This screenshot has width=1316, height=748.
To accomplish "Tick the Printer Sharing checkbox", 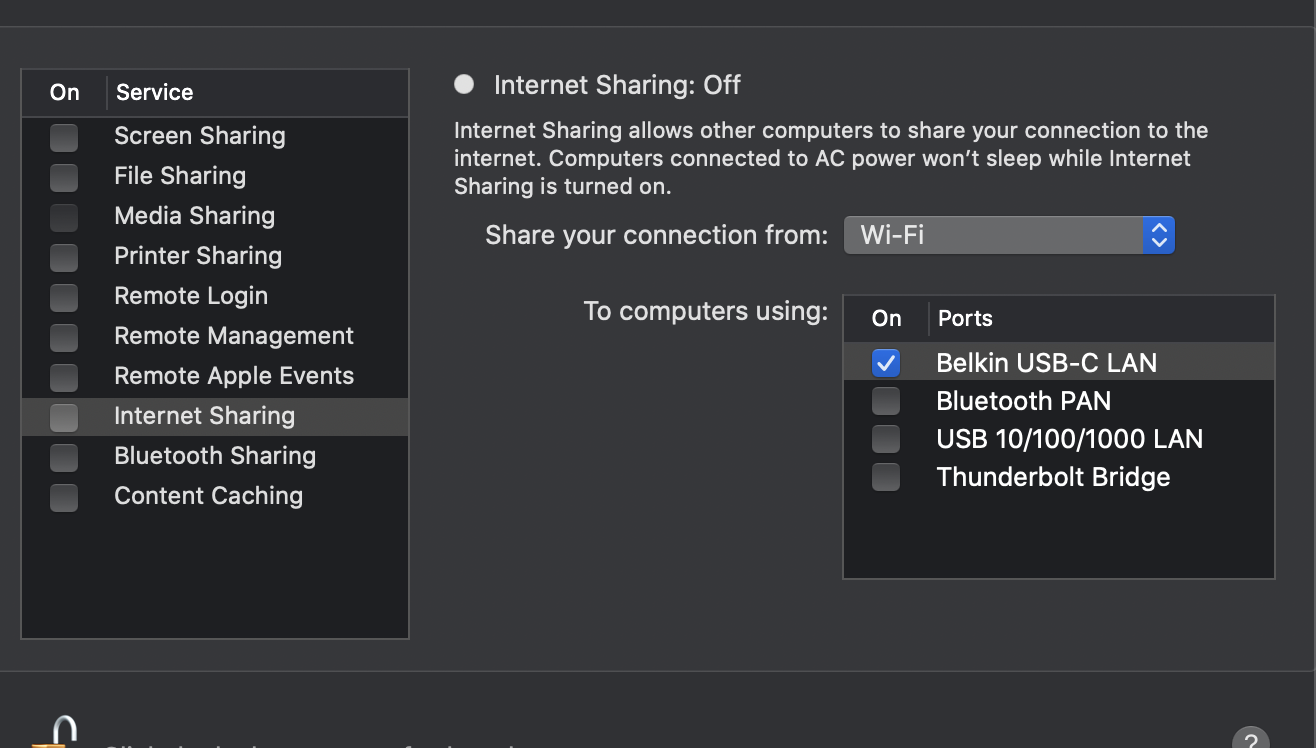I will (64, 257).
